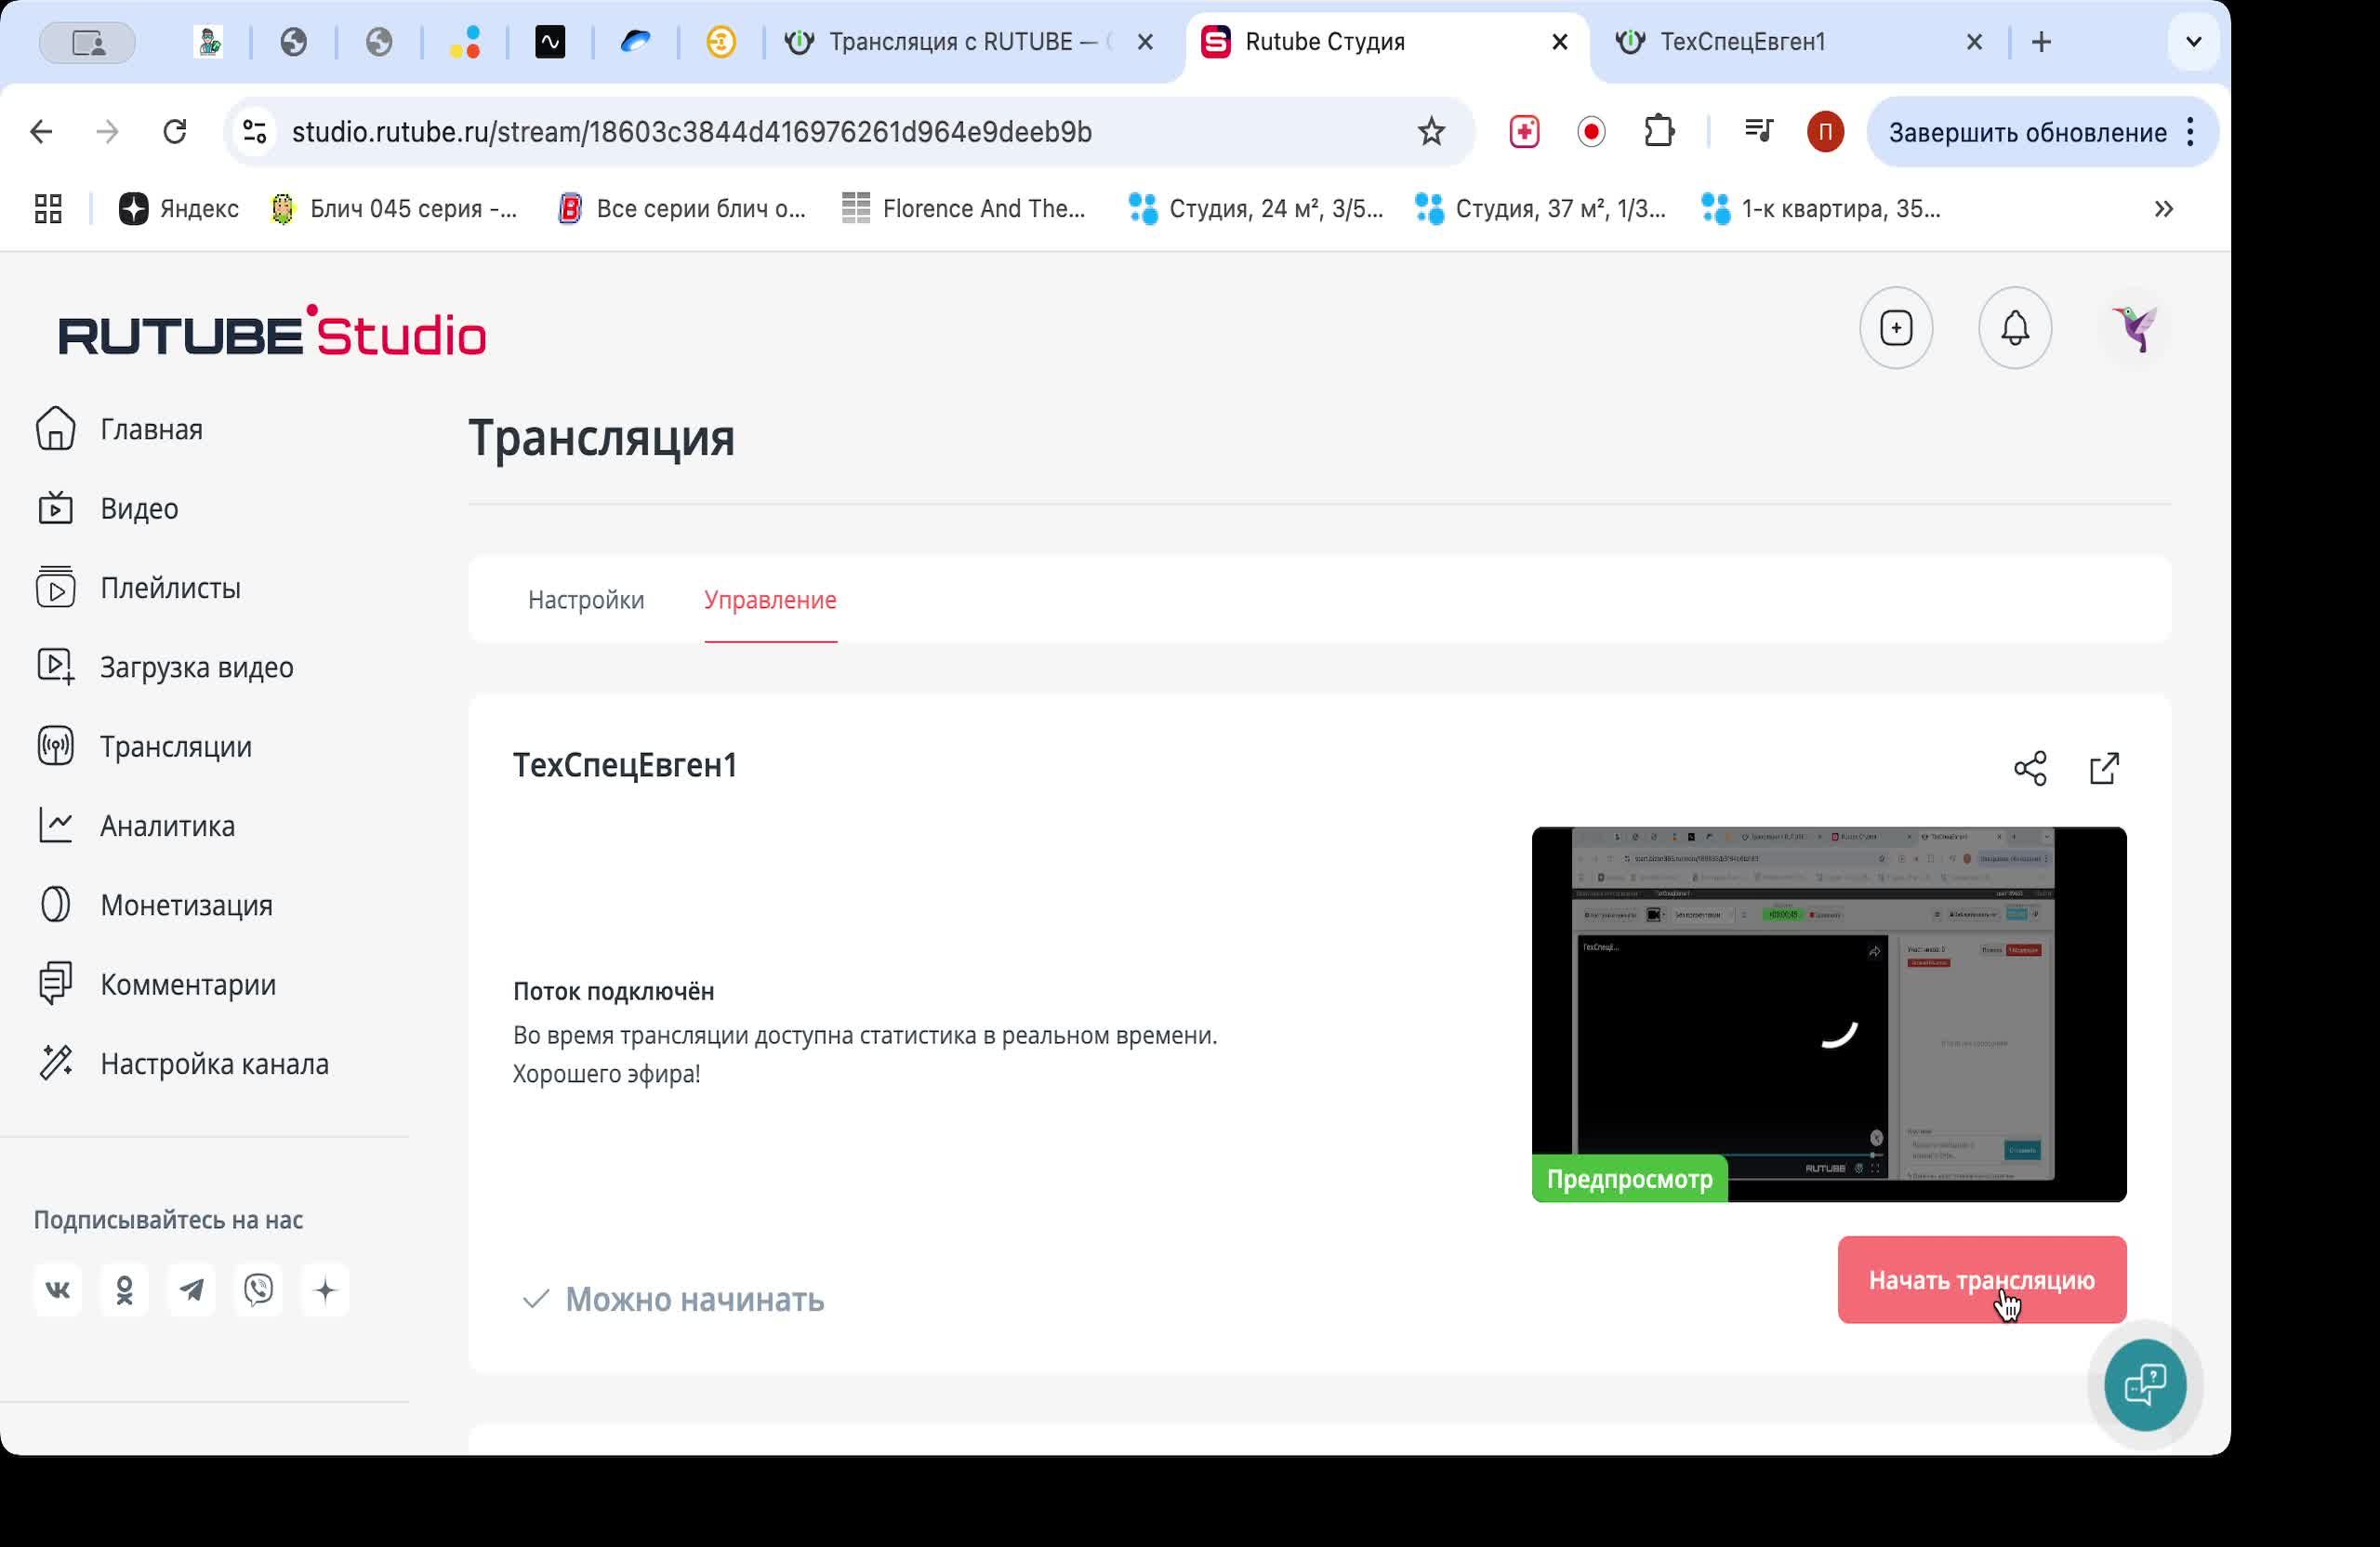Viewport: 2380px width, 1547px height.
Task: Open the Chrome profile П avatar
Action: tap(1825, 132)
